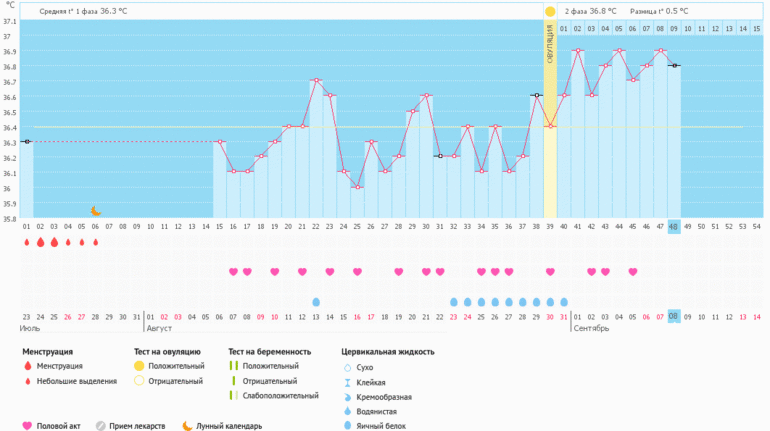Click the heart icon on cycle day 45
Viewport: 770px width, 431px height.
632,271
